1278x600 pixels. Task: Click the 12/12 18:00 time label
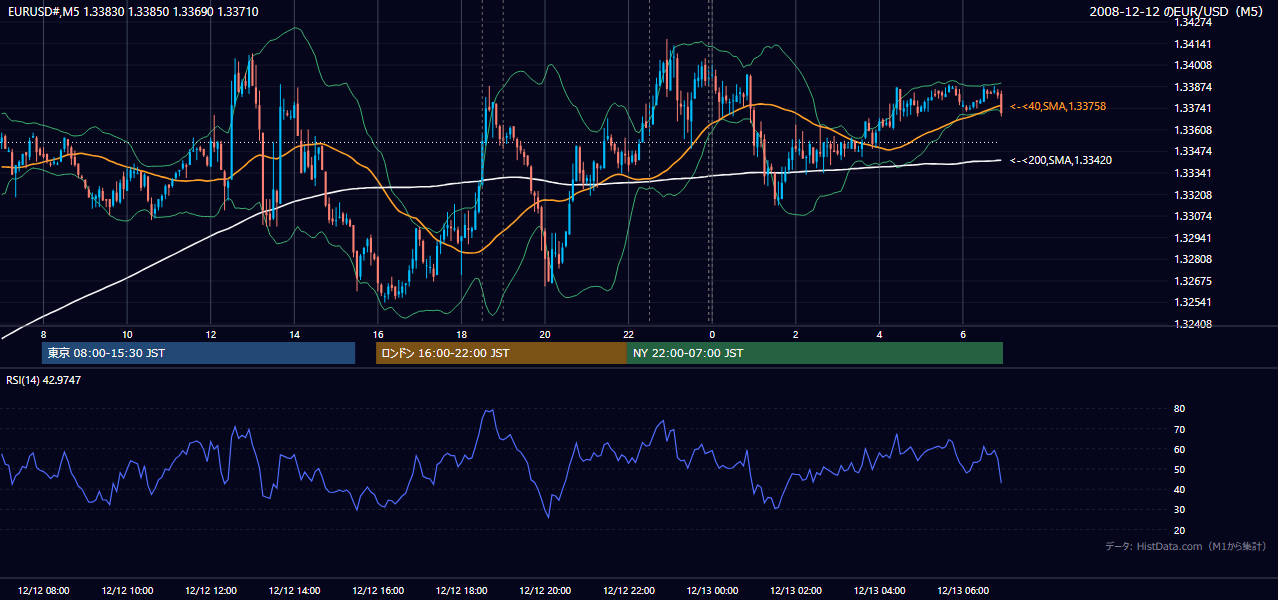point(461,591)
